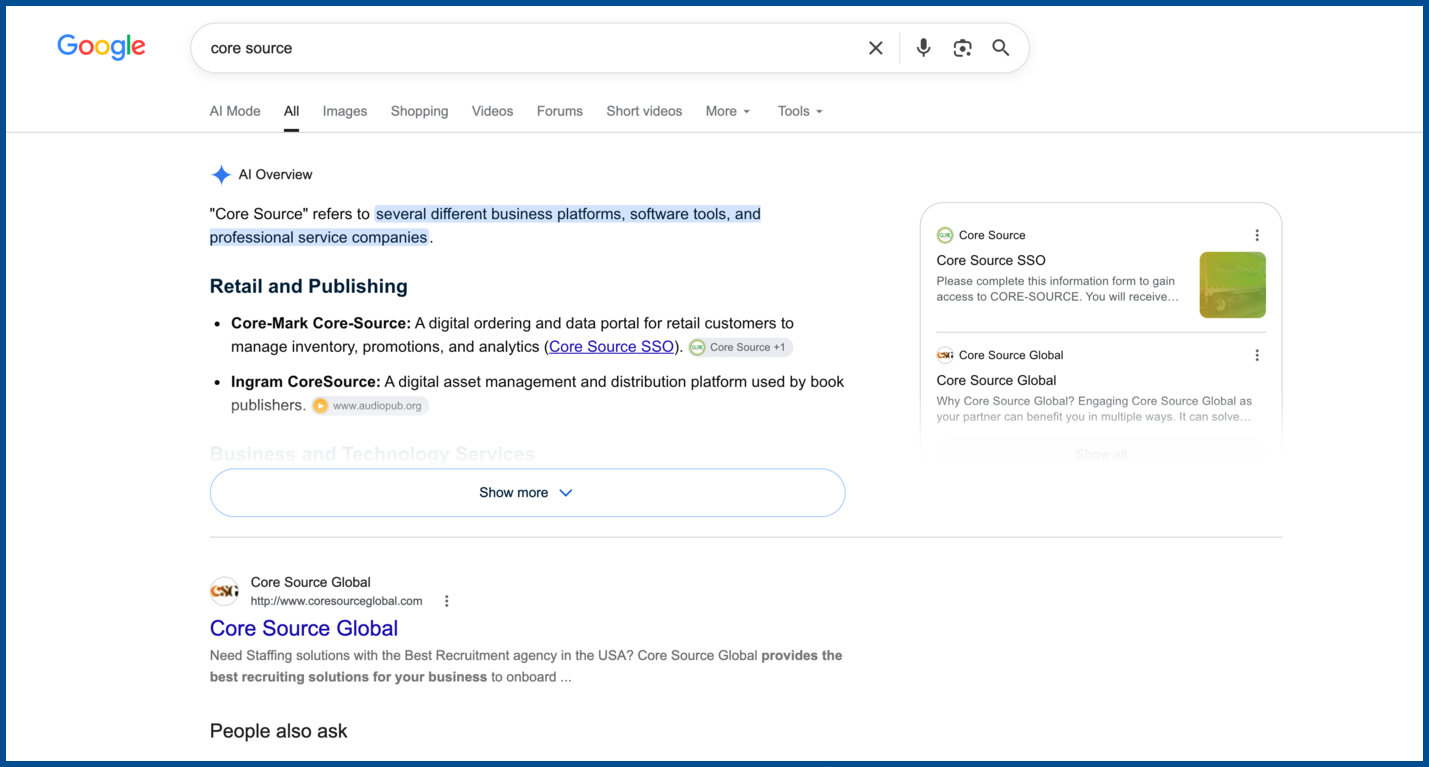Open the blue Core Source Global result title
1429x767 pixels.
click(x=304, y=628)
